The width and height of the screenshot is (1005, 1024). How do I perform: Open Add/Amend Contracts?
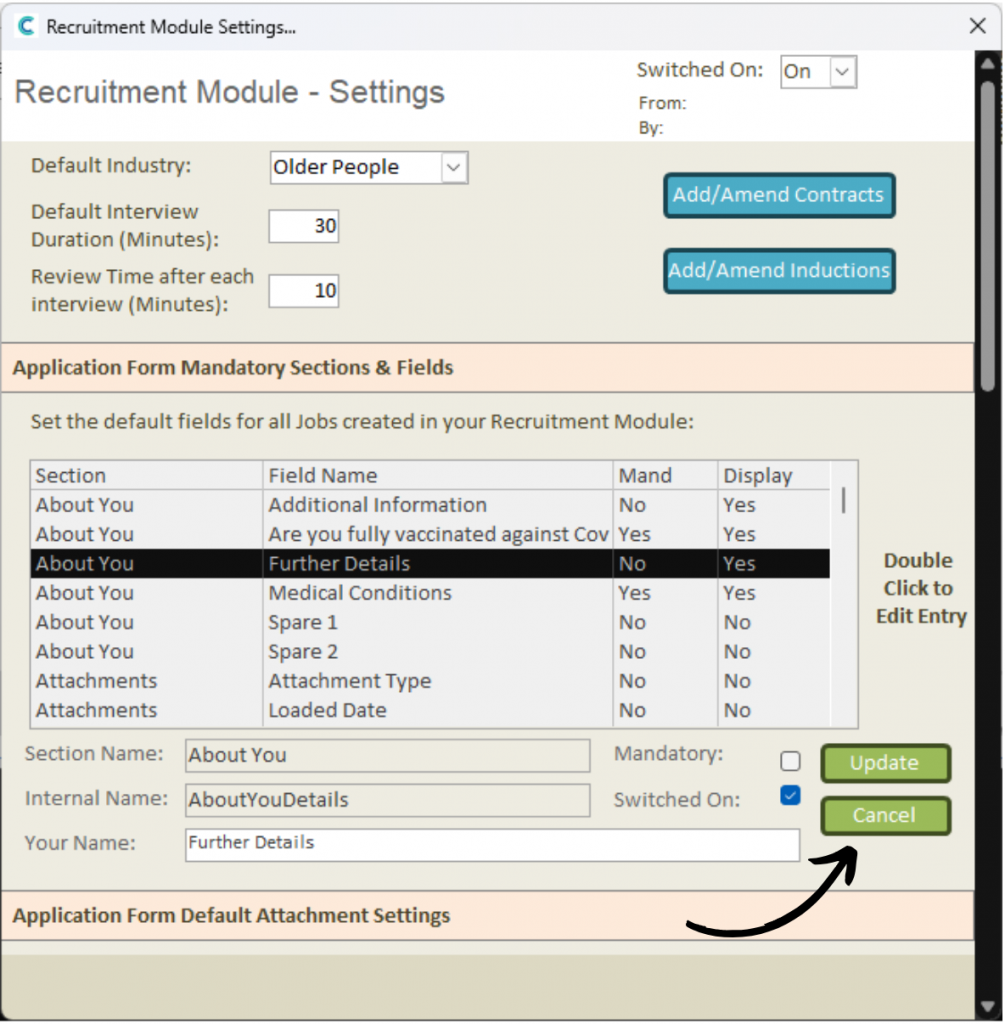778,195
